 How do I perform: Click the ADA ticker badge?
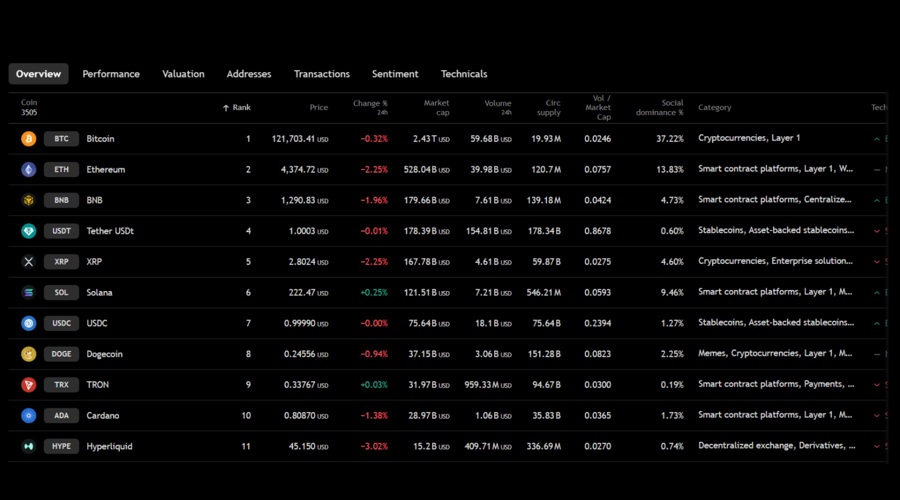point(61,416)
